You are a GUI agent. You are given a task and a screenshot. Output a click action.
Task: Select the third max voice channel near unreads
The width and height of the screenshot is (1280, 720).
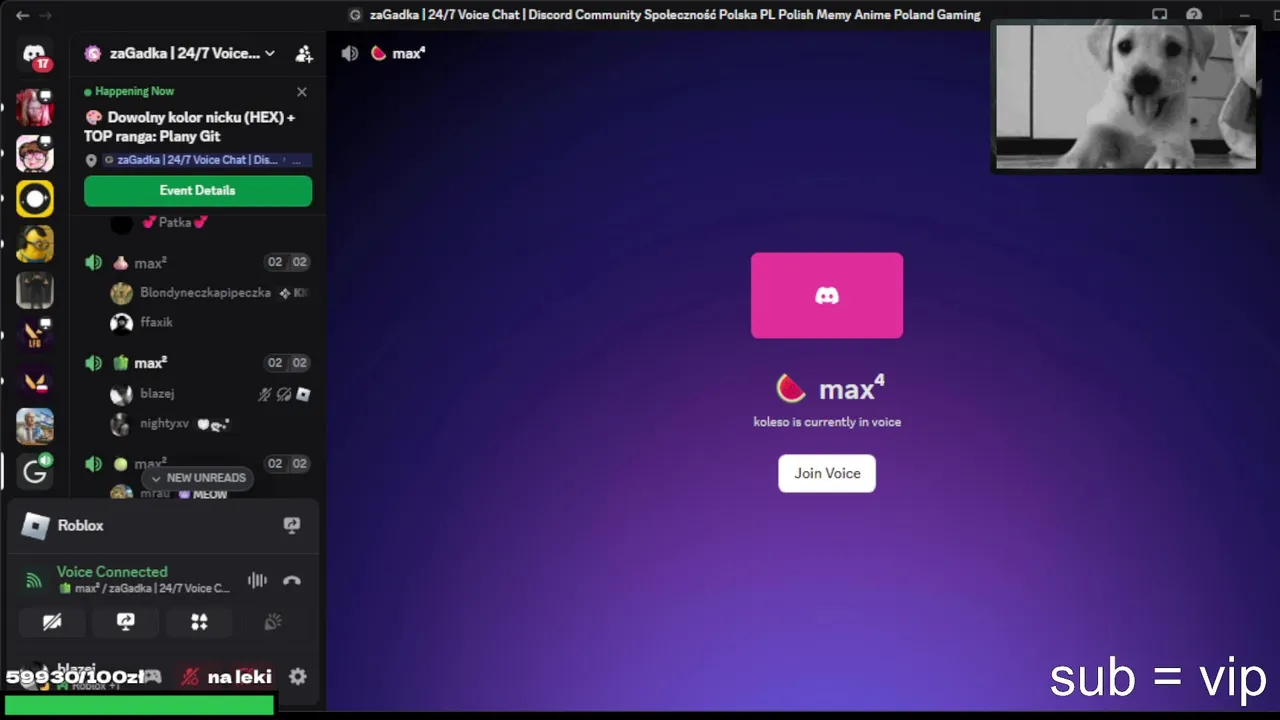pyautogui.click(x=198, y=463)
